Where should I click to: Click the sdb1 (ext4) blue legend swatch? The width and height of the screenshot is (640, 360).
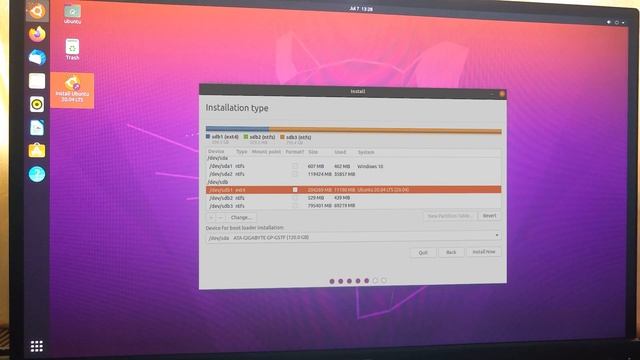click(x=208, y=137)
